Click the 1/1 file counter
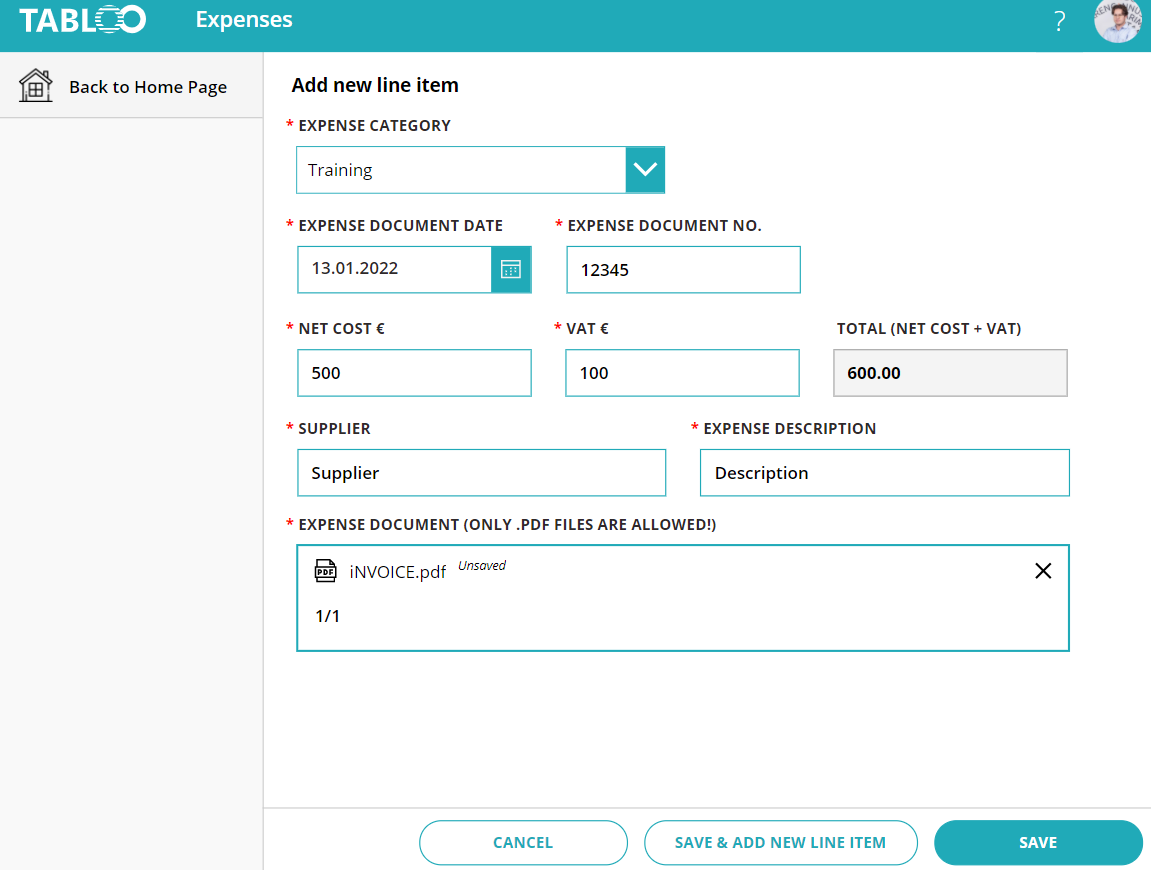Image resolution: width=1151 pixels, height=870 pixels. click(x=327, y=616)
